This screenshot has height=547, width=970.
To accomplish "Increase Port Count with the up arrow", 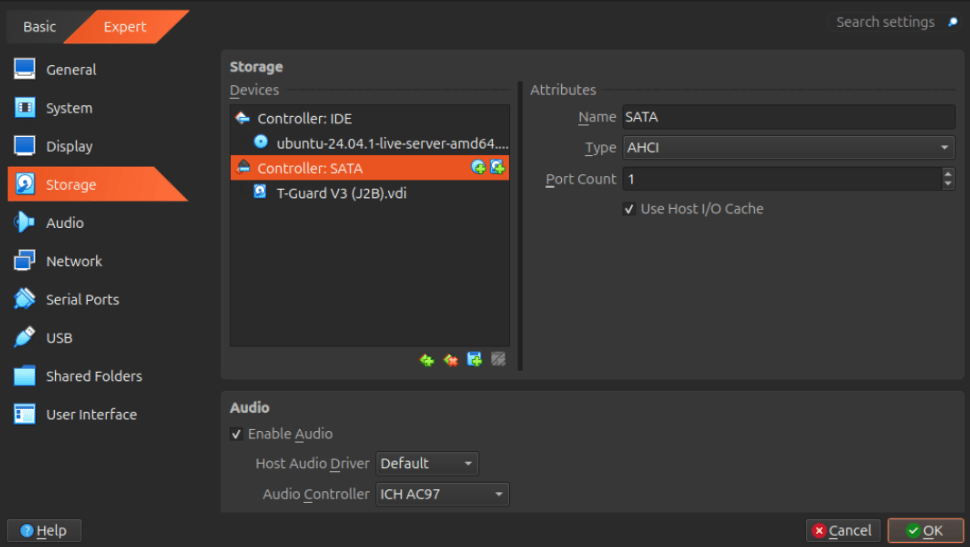I will click(x=948, y=174).
